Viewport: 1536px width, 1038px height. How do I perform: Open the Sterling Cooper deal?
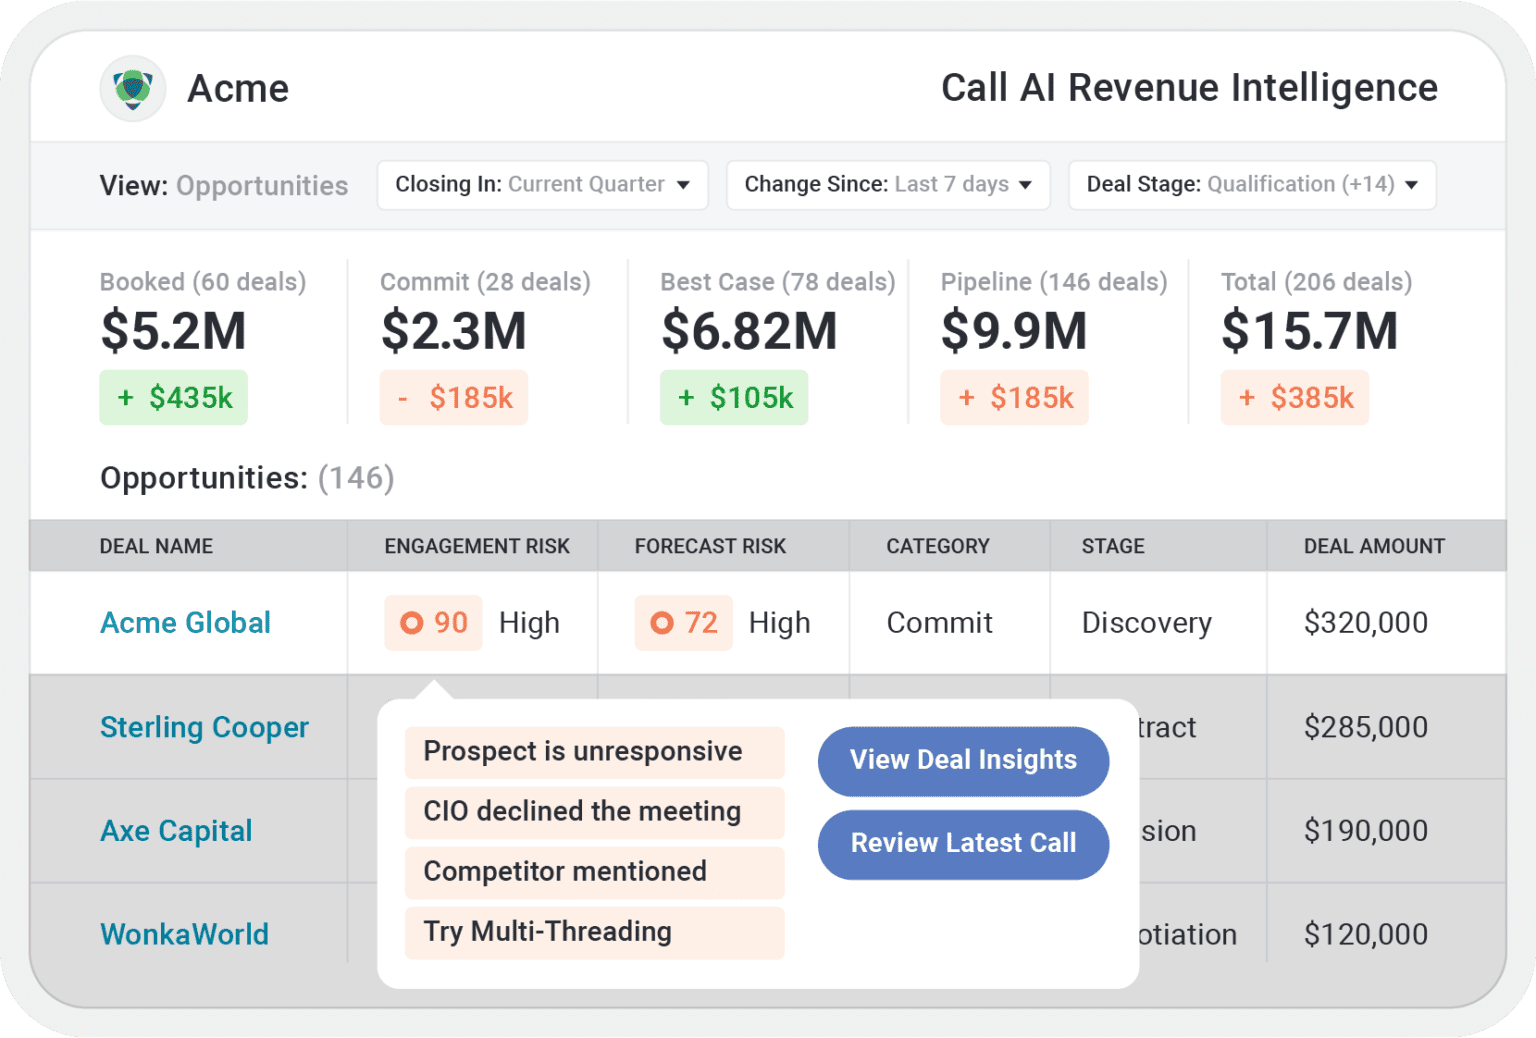point(204,727)
